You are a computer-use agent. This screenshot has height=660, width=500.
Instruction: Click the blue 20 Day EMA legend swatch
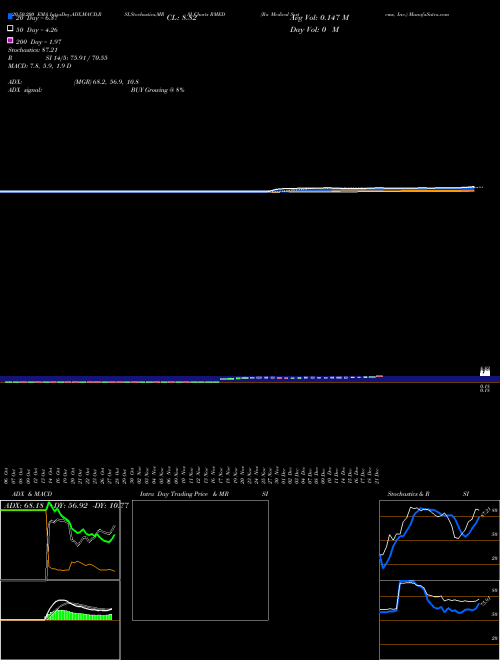(11, 17)
